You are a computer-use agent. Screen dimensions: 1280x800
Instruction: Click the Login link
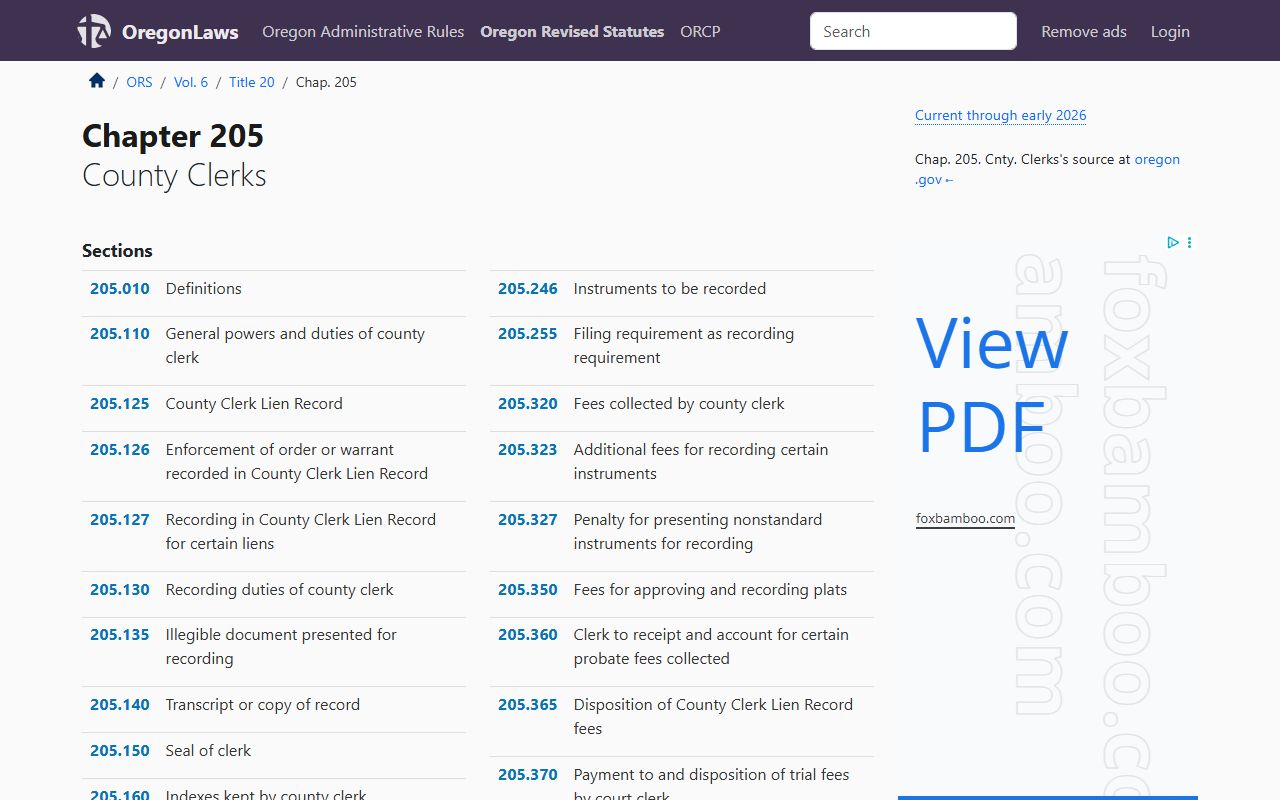click(1170, 31)
